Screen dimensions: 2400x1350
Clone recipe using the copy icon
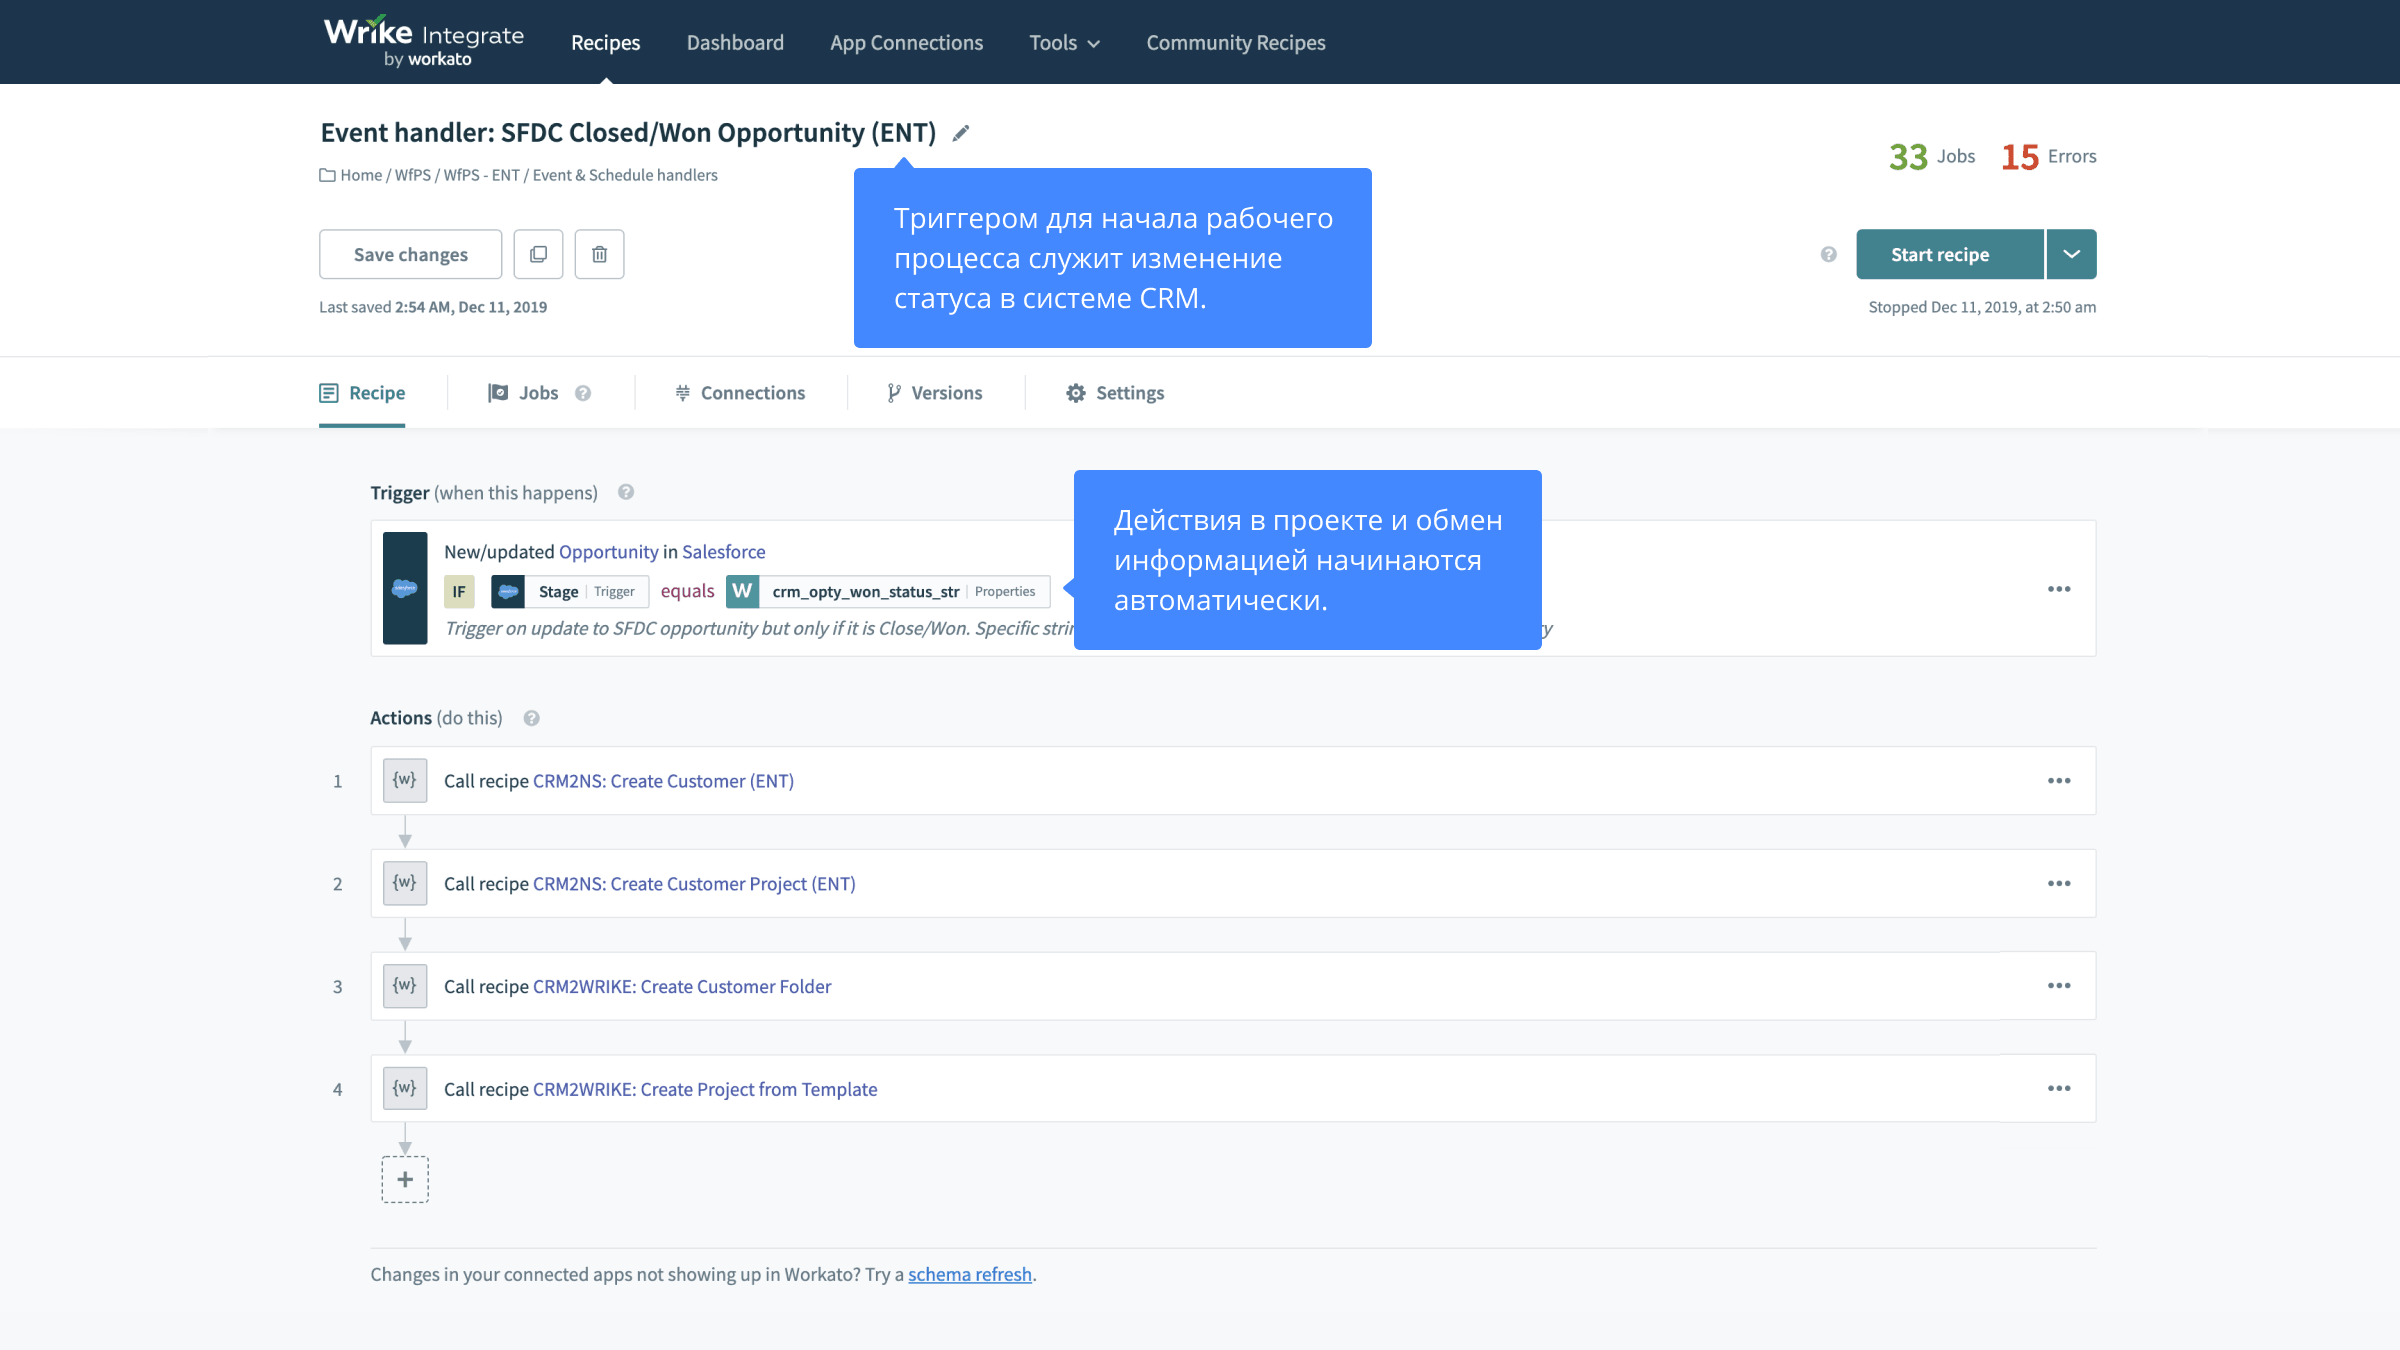(x=538, y=254)
